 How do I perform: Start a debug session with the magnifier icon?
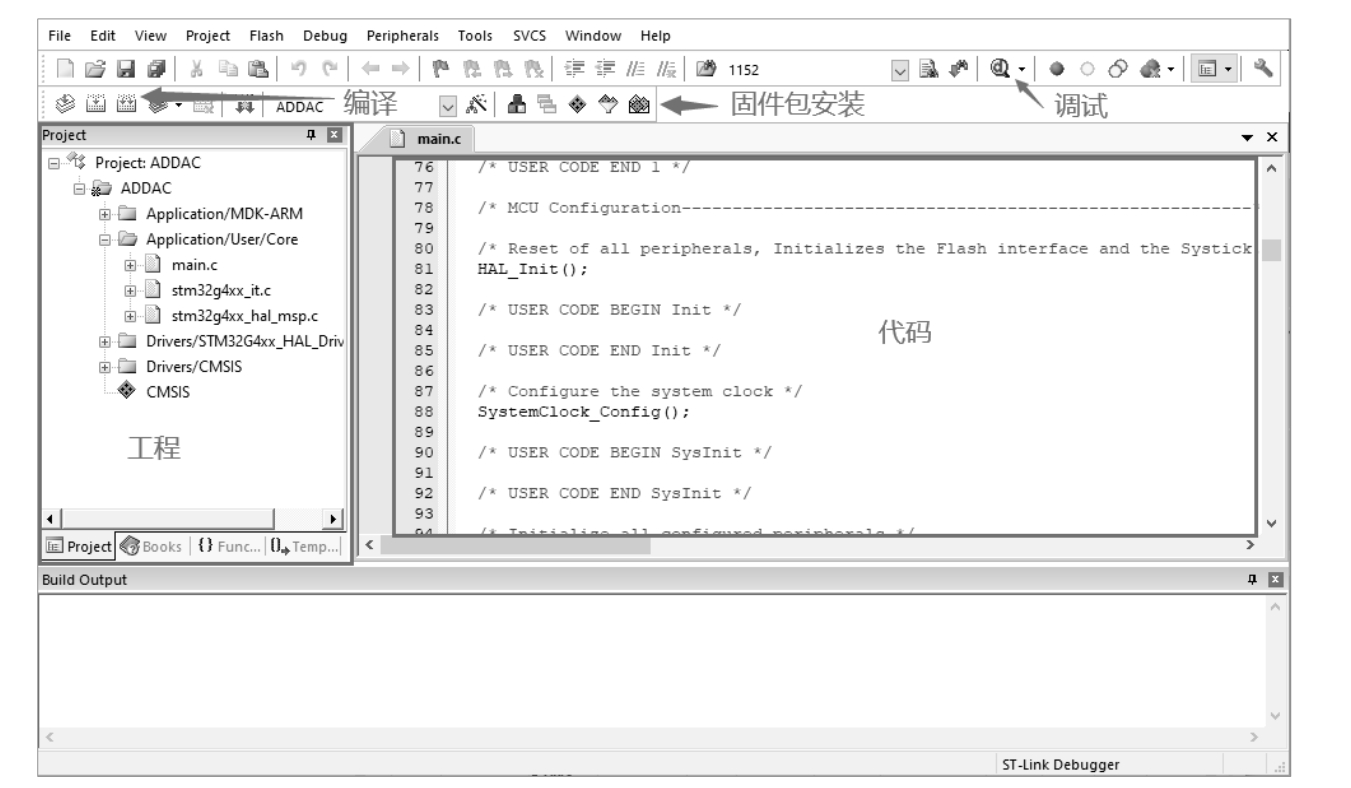1000,68
